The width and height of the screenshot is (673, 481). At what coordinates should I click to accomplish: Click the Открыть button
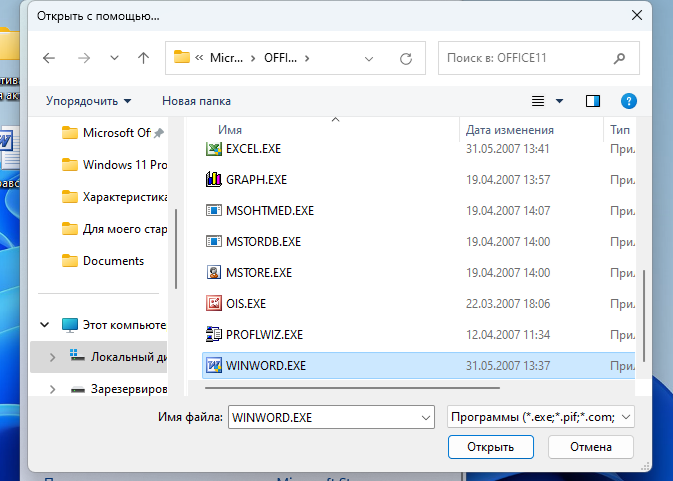pos(491,447)
